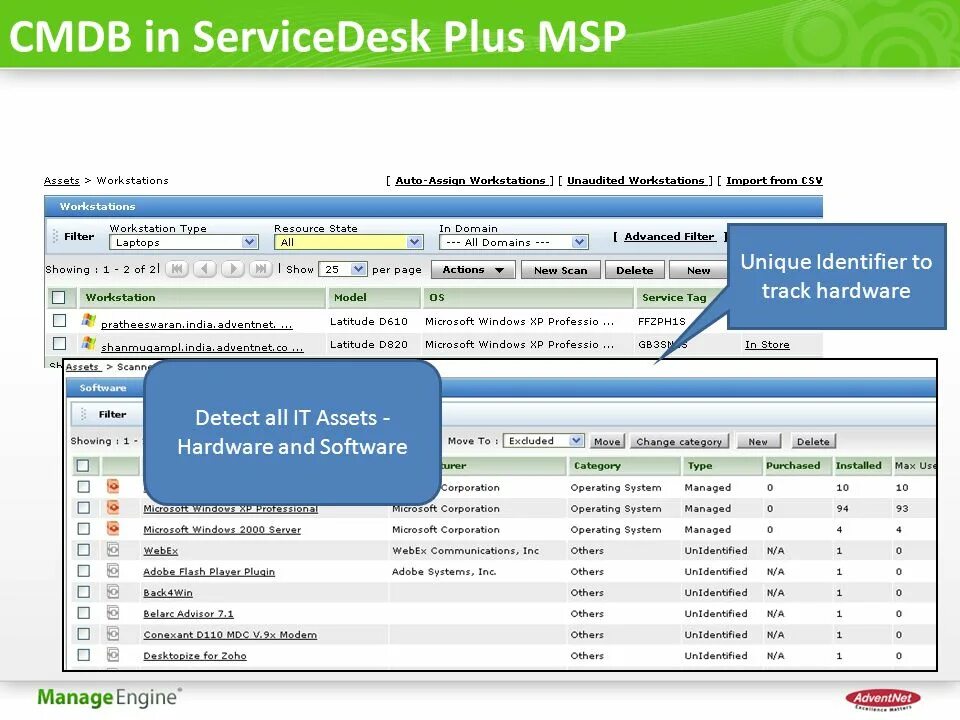The image size is (960, 720).
Task: Click the Workstations filter grip handle
Action: 55,236
